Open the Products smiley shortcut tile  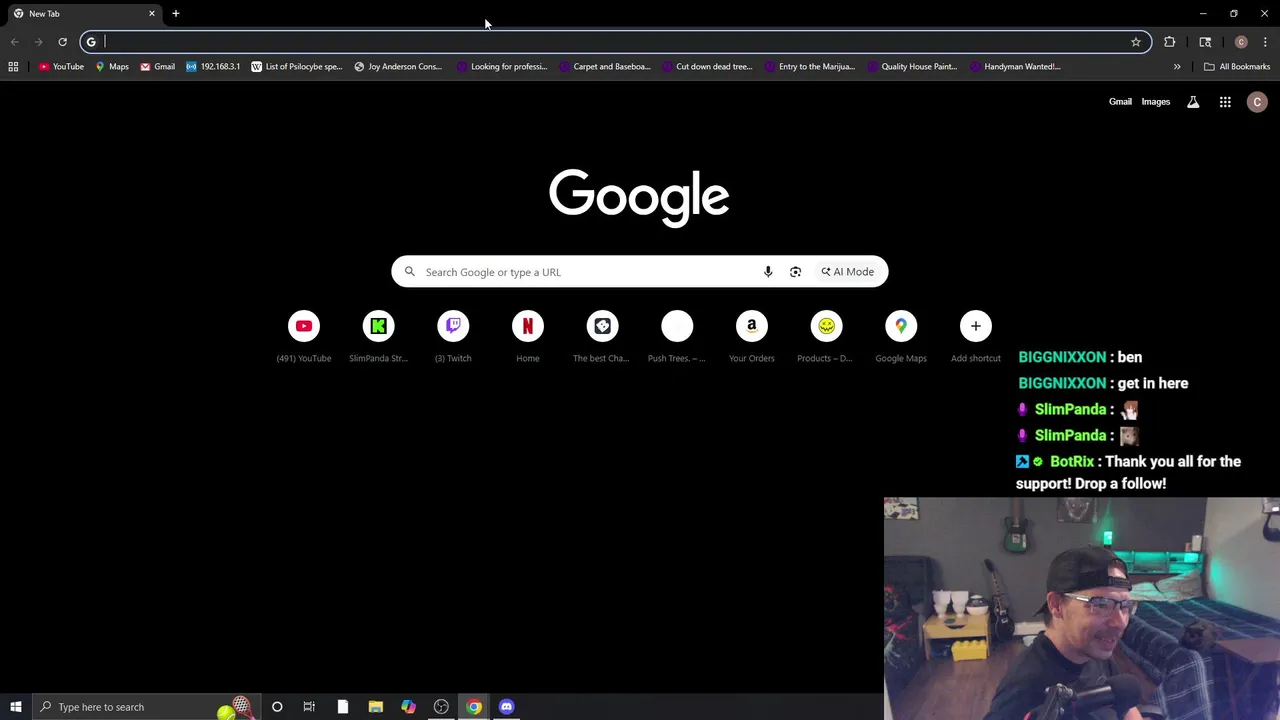(x=826, y=337)
